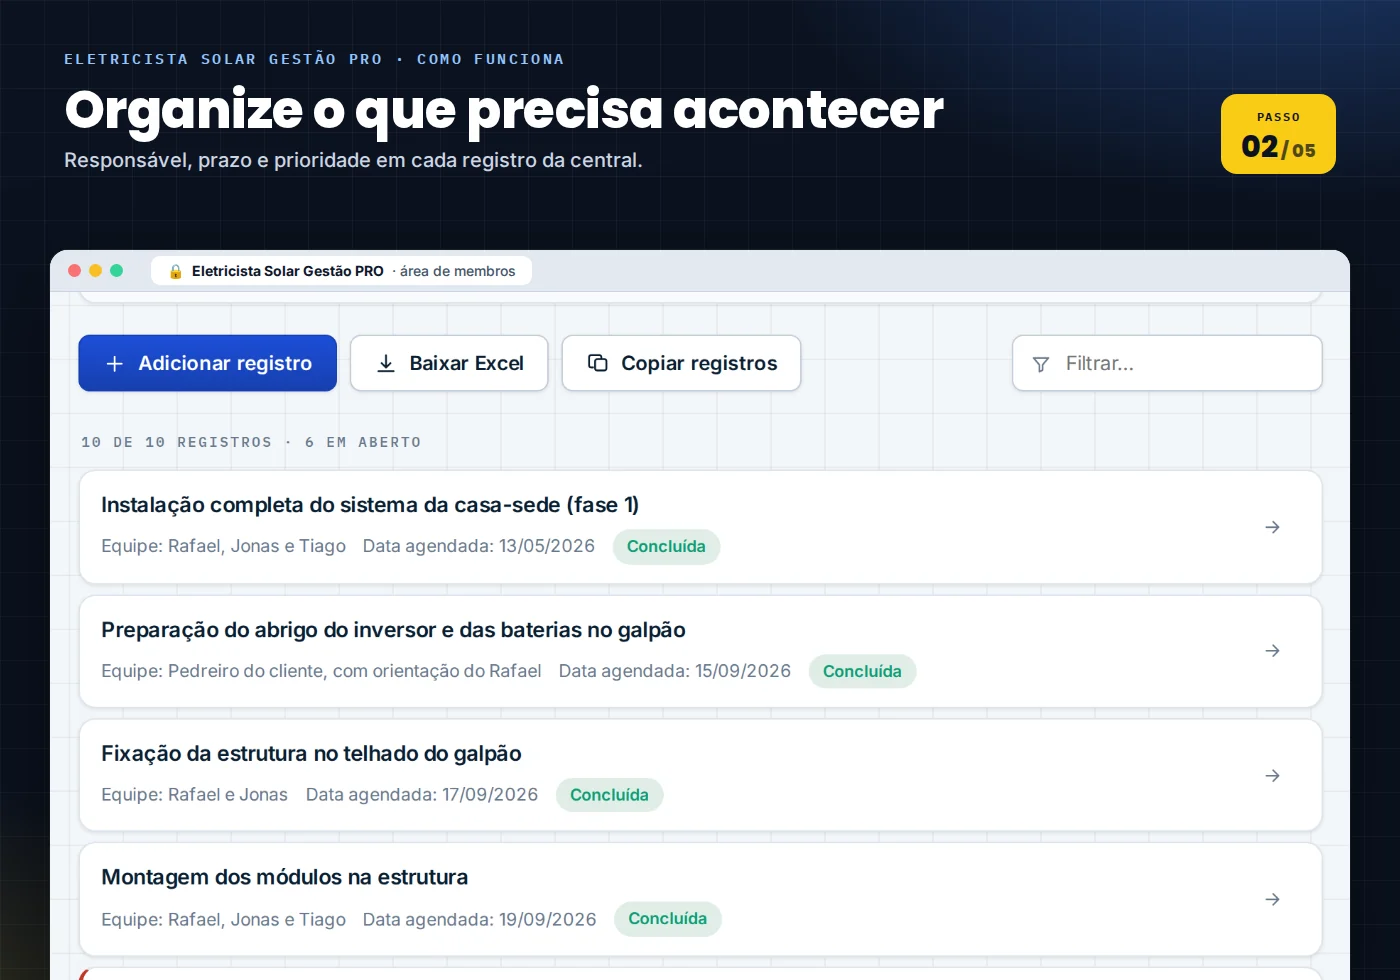This screenshot has height=980, width=1400.
Task: Click the funnel filter icon
Action: point(1041,364)
